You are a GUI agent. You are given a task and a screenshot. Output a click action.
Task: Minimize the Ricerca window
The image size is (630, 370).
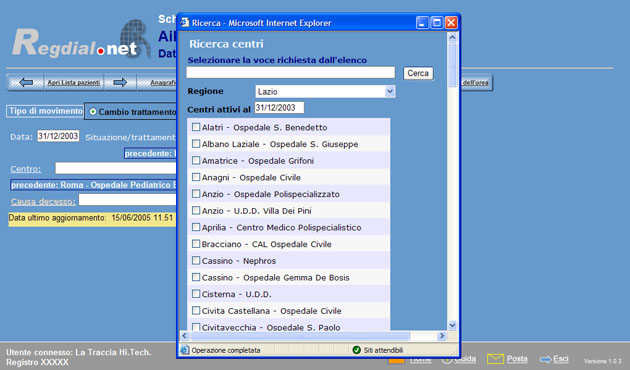422,22
